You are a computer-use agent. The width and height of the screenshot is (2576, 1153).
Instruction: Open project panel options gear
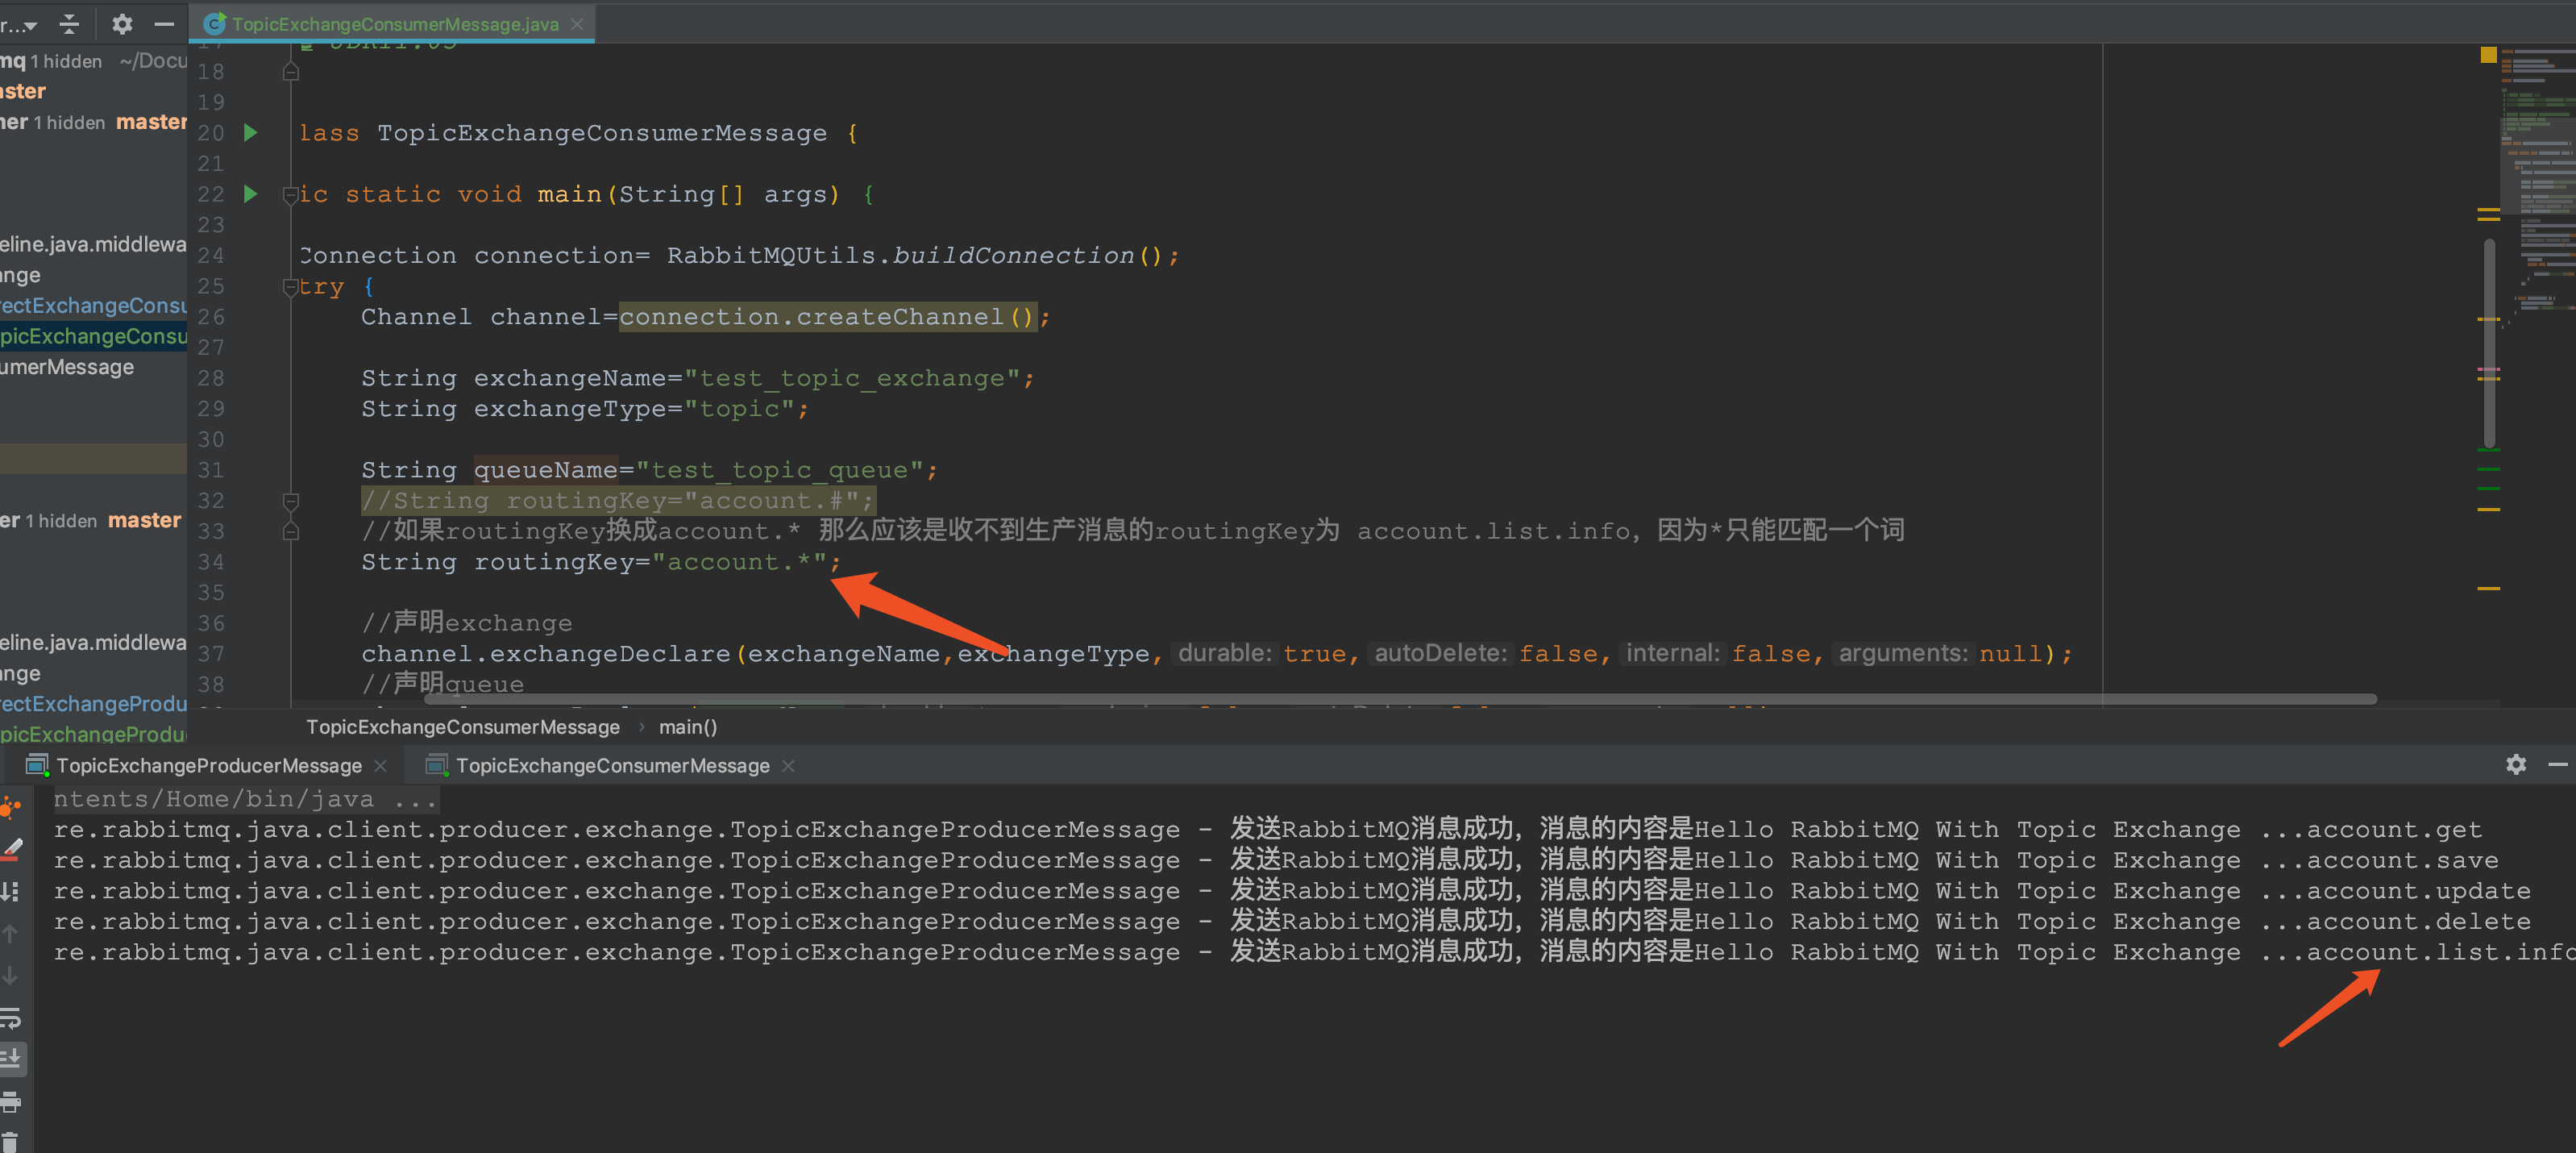coord(122,24)
